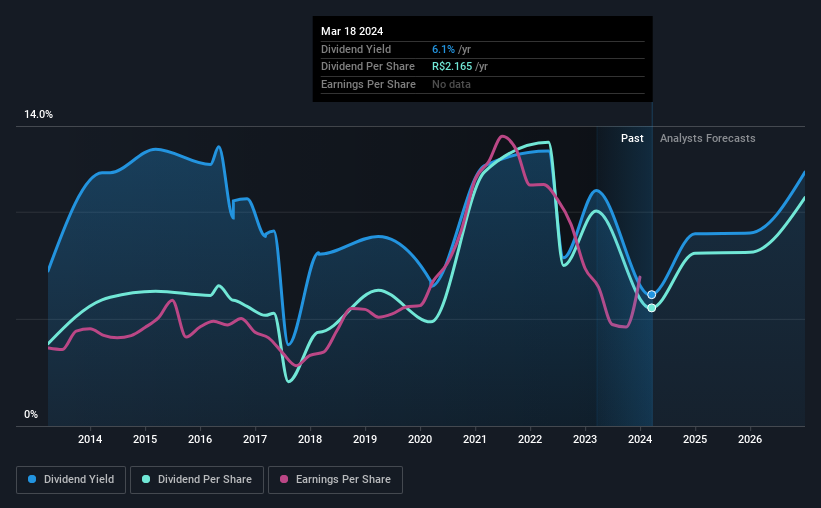Click the Dividend Per Share tooltip row label
The height and width of the screenshot is (508, 821).
(x=368, y=67)
